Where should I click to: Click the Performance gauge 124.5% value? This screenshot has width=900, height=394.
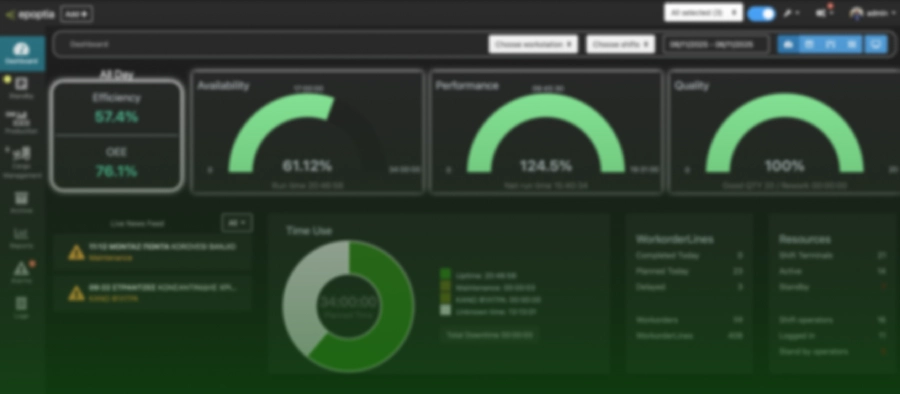point(546,166)
